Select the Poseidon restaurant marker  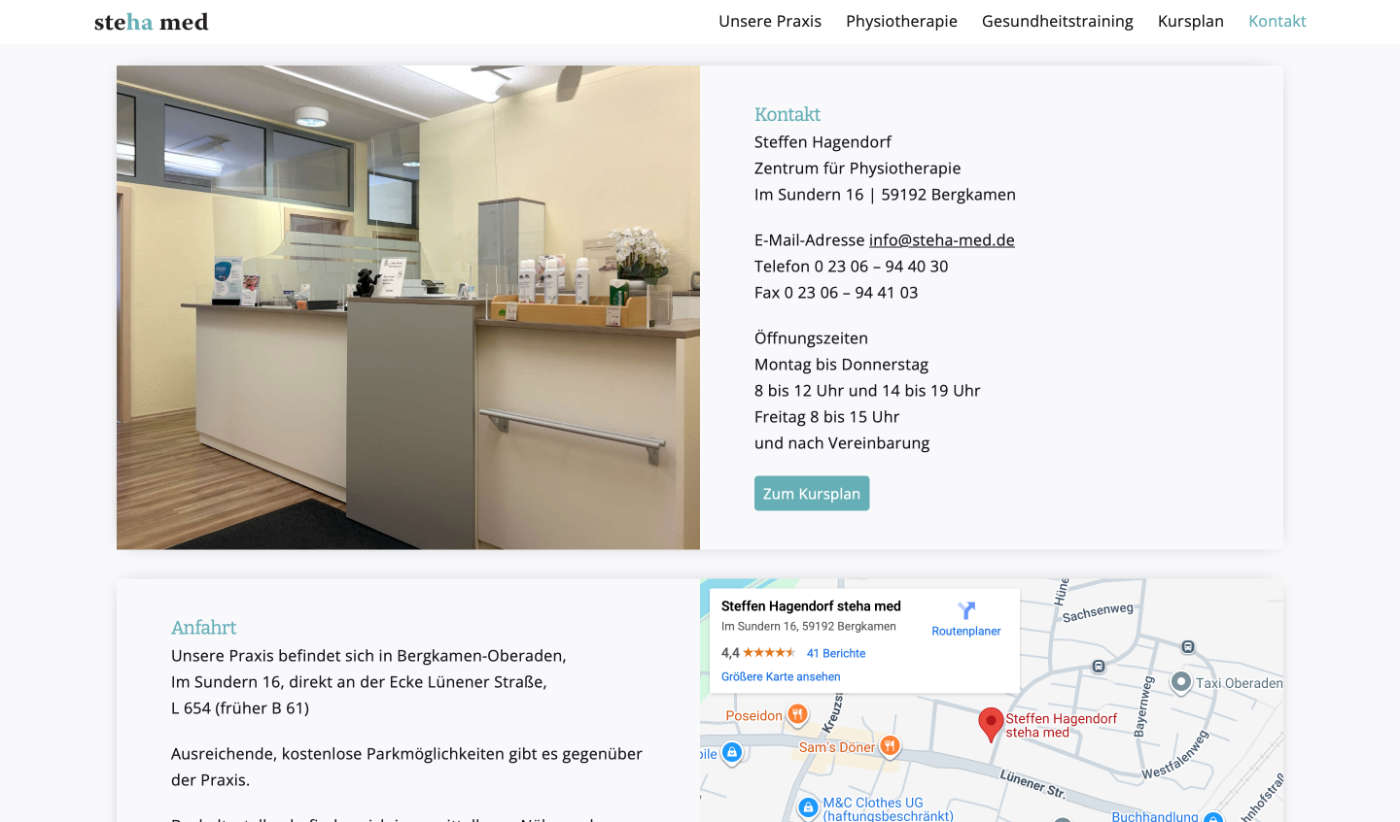coord(797,714)
